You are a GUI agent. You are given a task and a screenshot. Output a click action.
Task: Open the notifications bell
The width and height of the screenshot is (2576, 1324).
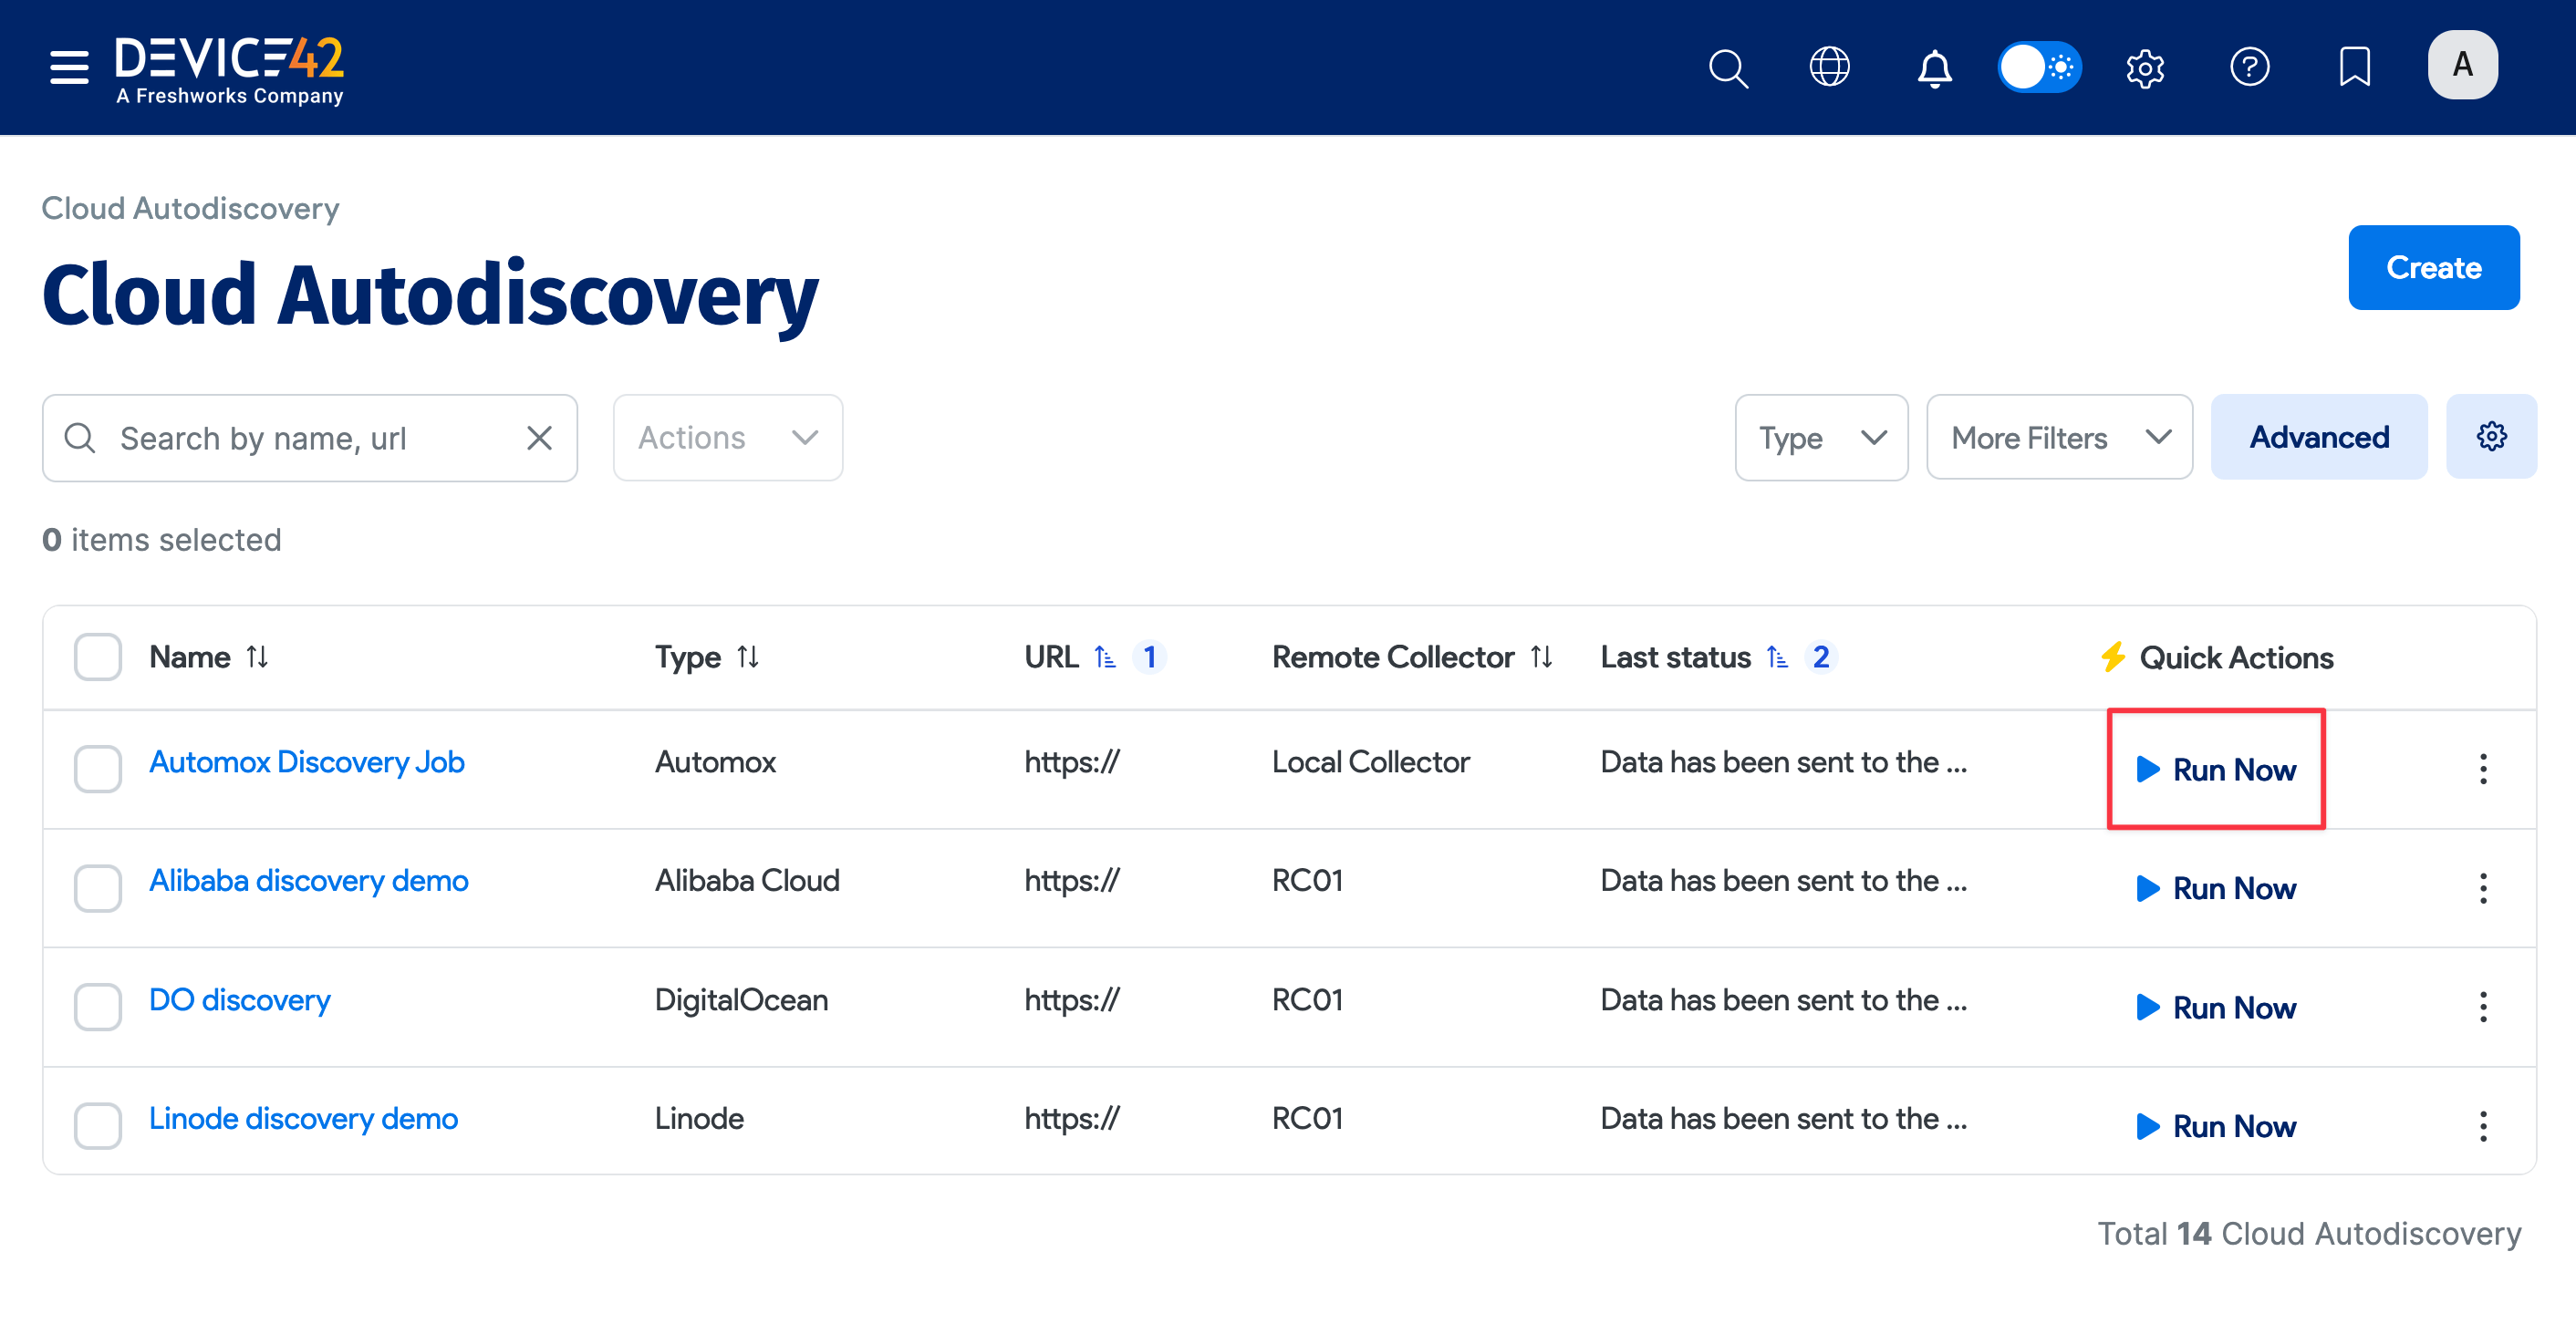[1934, 68]
